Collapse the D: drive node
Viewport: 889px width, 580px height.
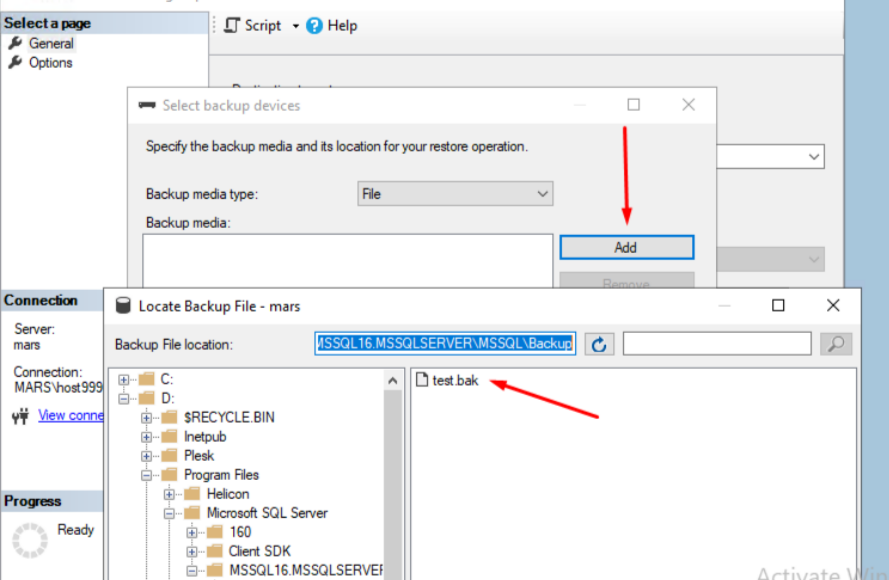point(124,399)
